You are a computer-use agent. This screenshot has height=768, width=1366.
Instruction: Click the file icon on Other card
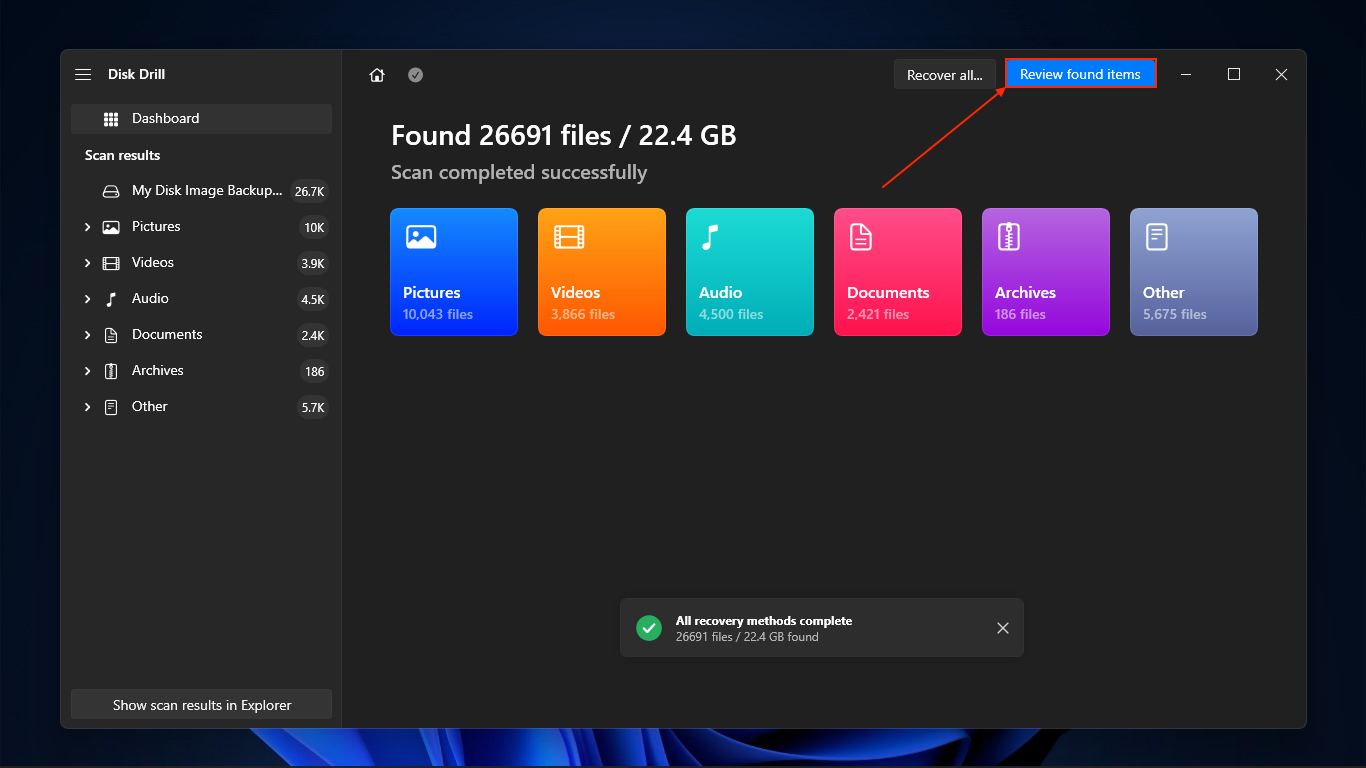pos(1157,237)
